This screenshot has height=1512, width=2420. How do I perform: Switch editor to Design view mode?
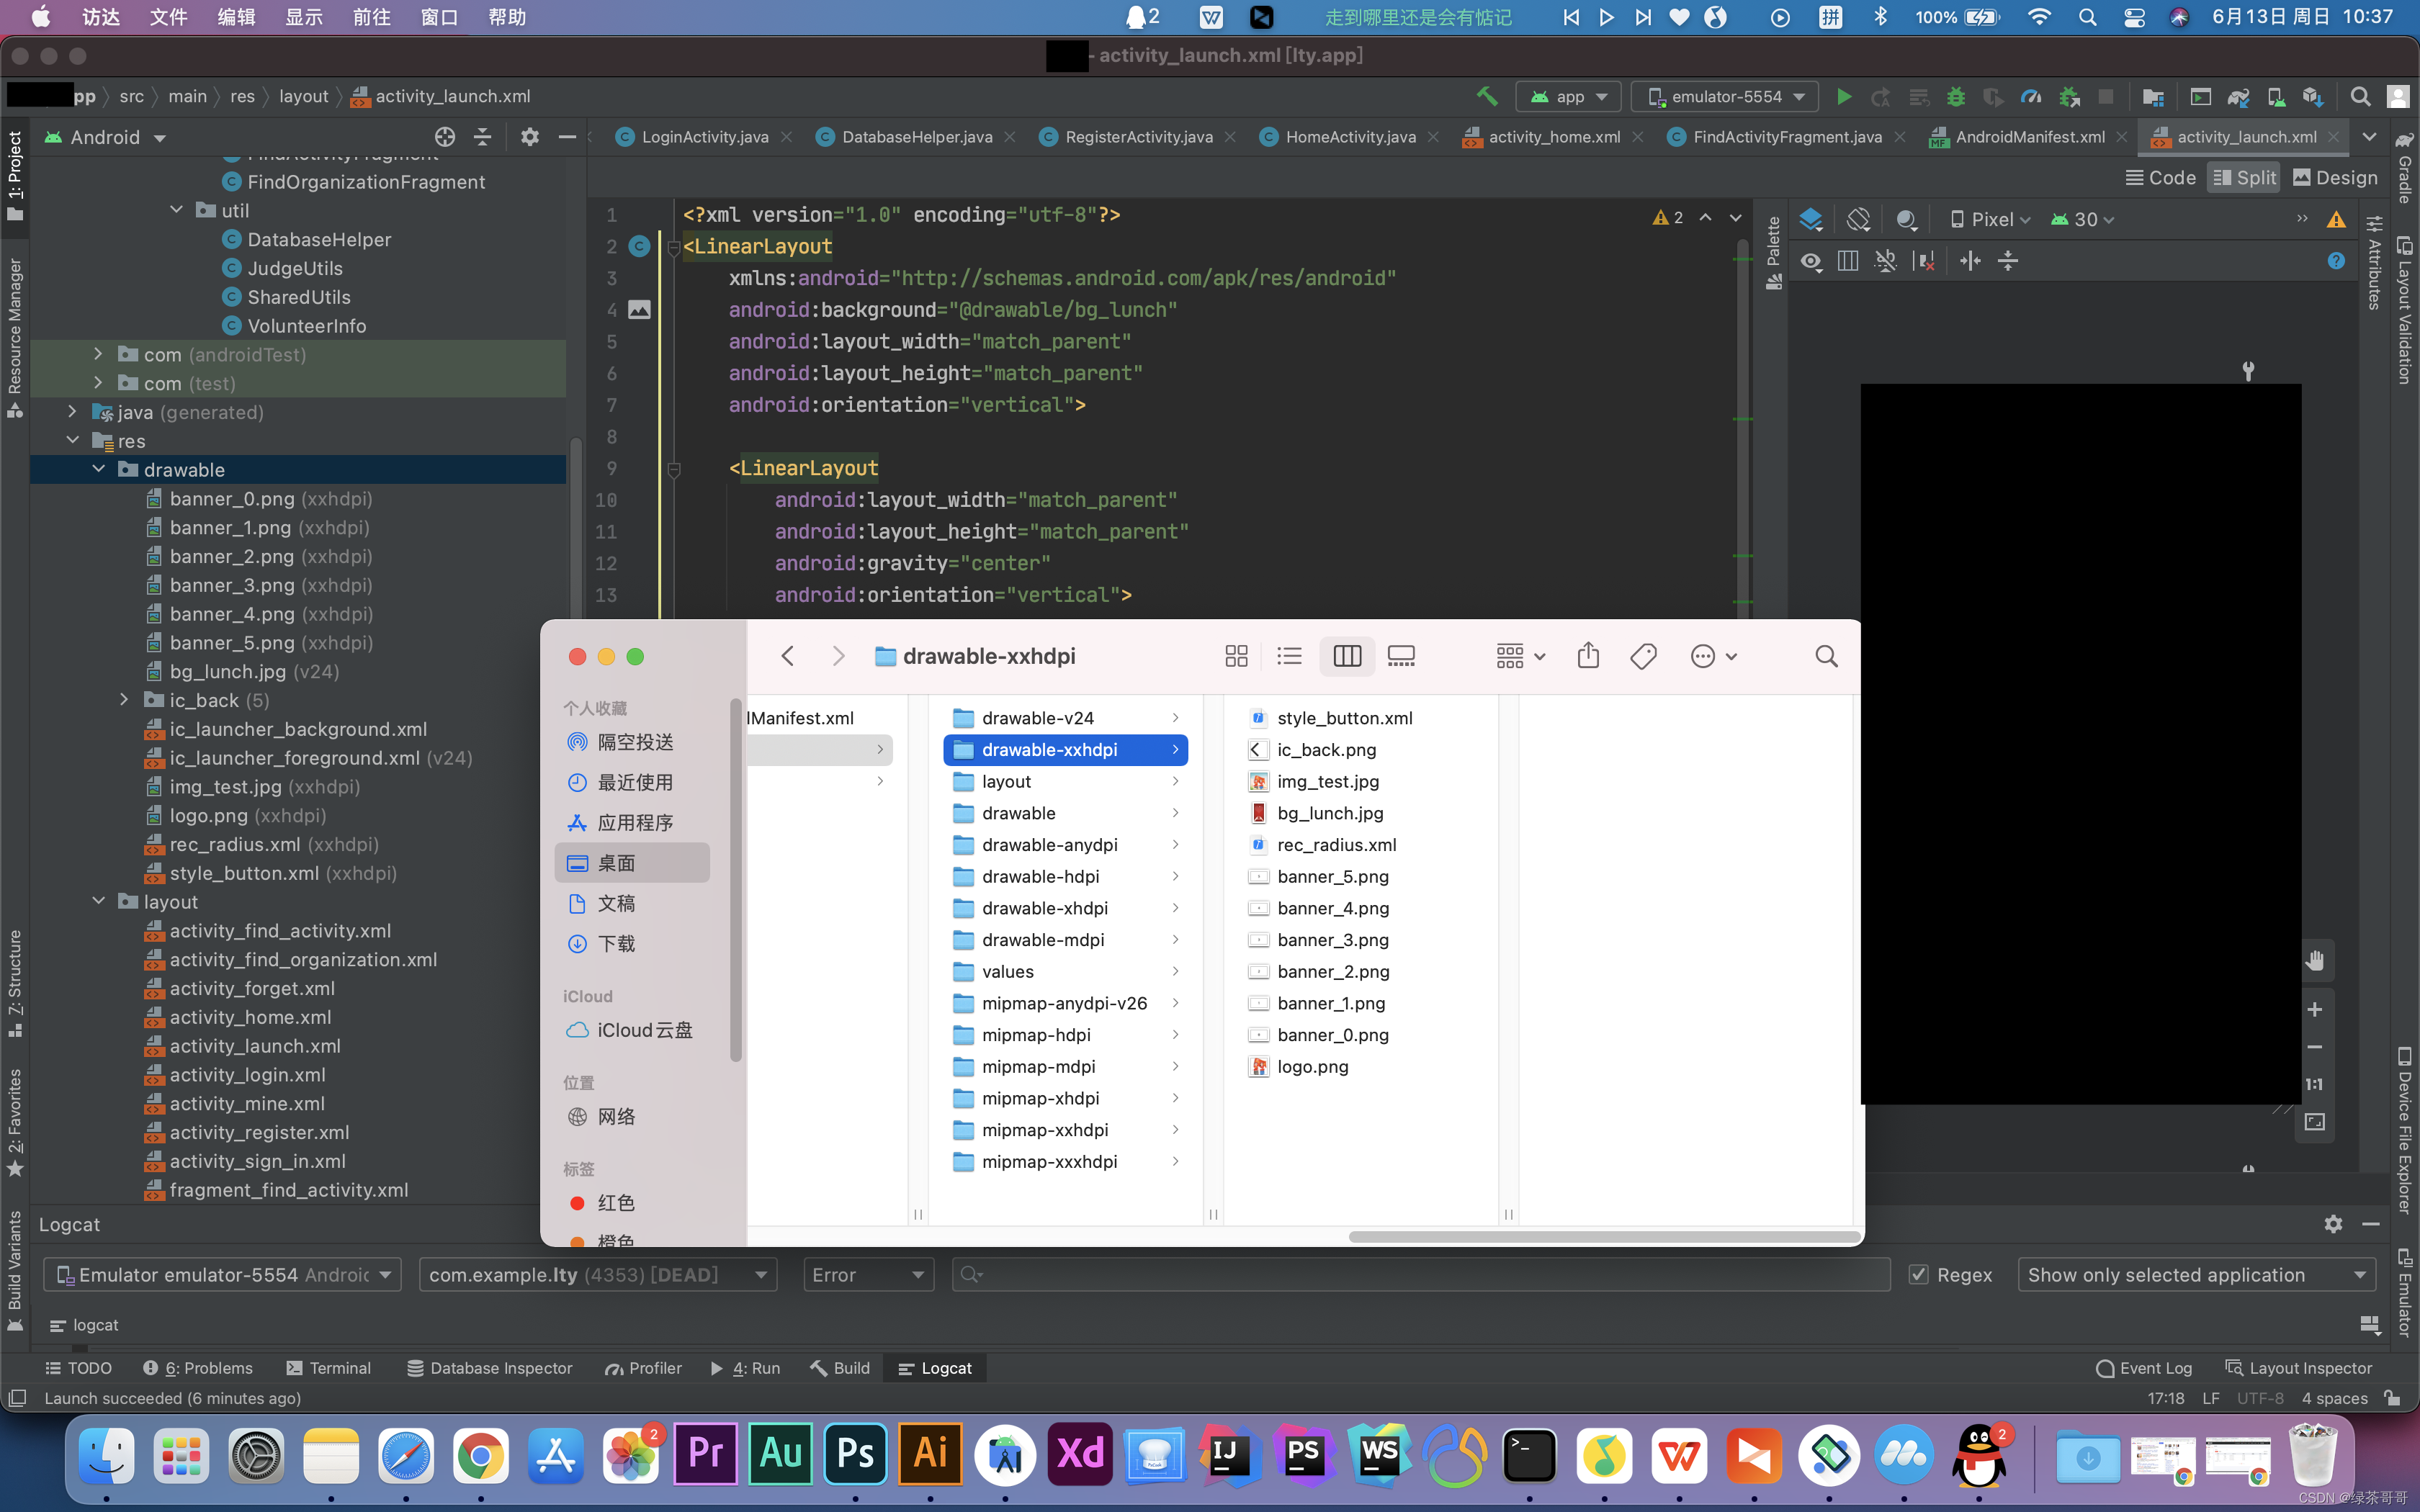2334,178
